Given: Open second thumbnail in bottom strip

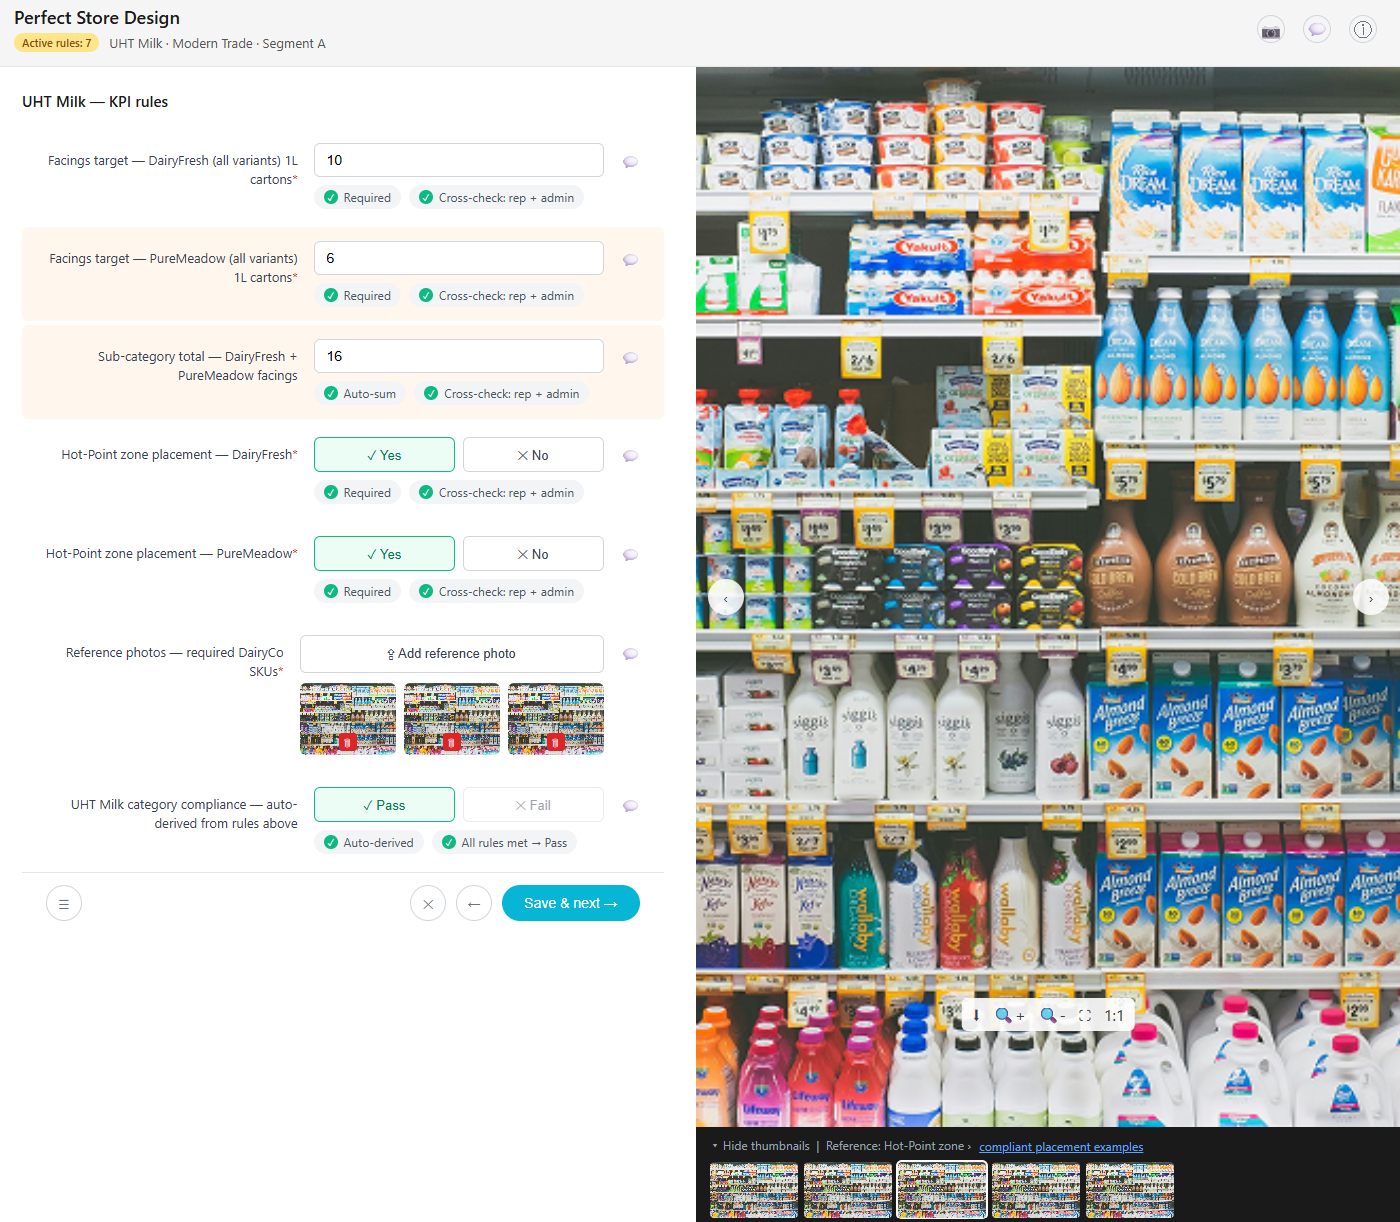Looking at the screenshot, I should point(848,1190).
